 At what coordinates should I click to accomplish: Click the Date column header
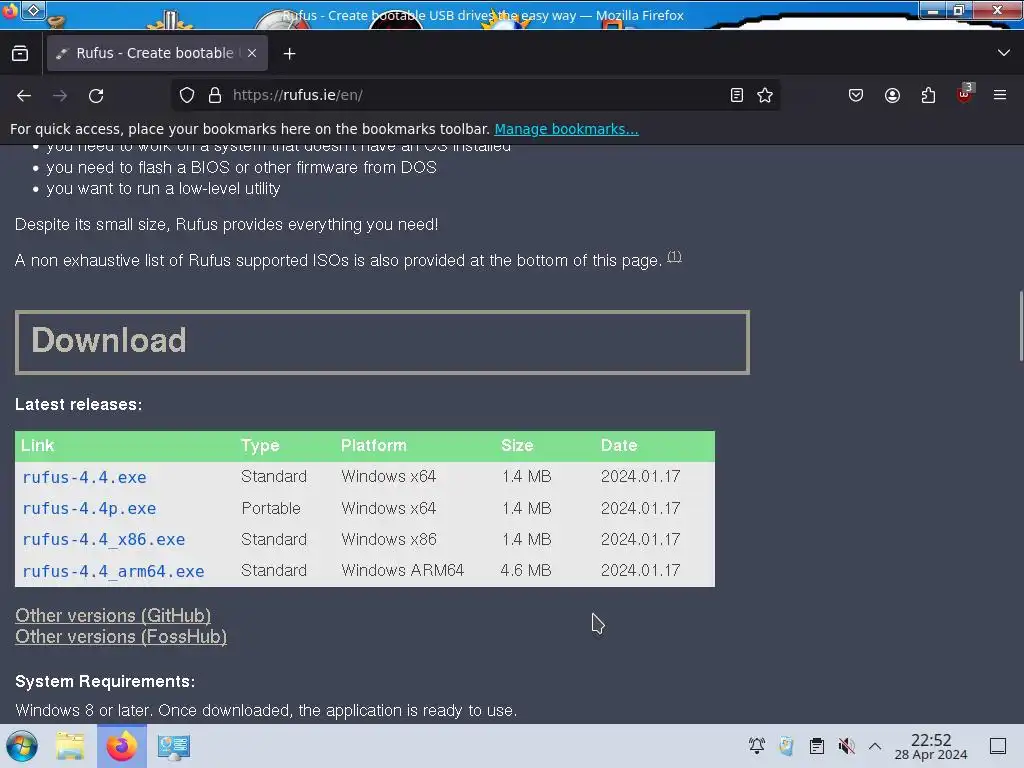[618, 445]
